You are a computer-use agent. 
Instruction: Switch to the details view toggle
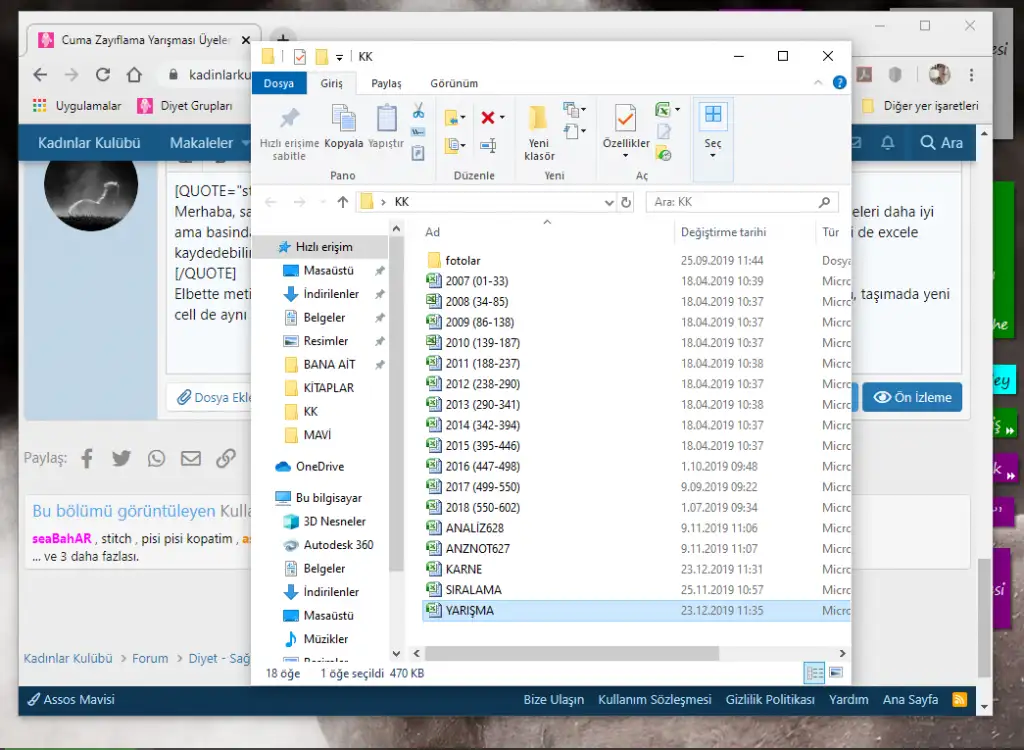pyautogui.click(x=815, y=673)
